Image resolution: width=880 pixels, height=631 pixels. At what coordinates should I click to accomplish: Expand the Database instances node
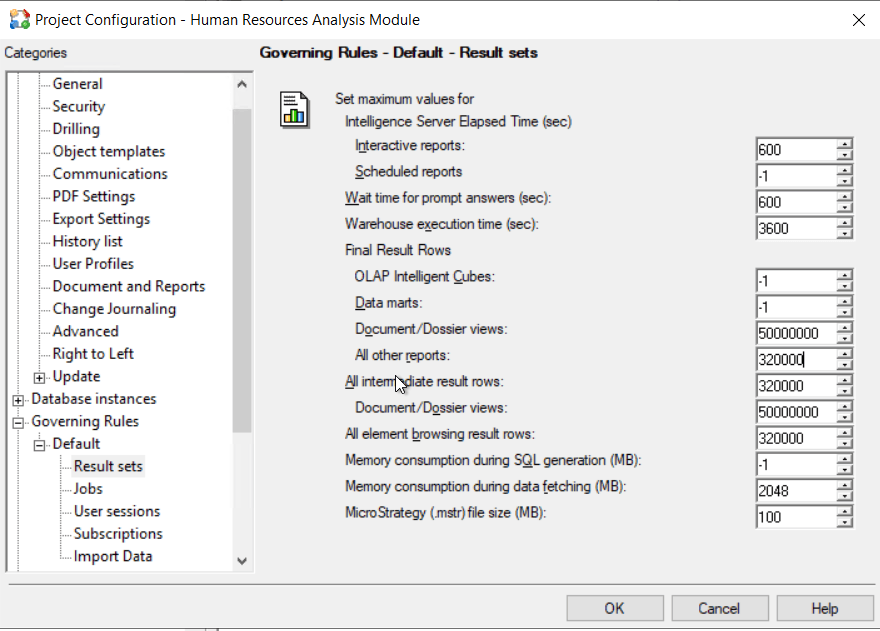pos(19,399)
